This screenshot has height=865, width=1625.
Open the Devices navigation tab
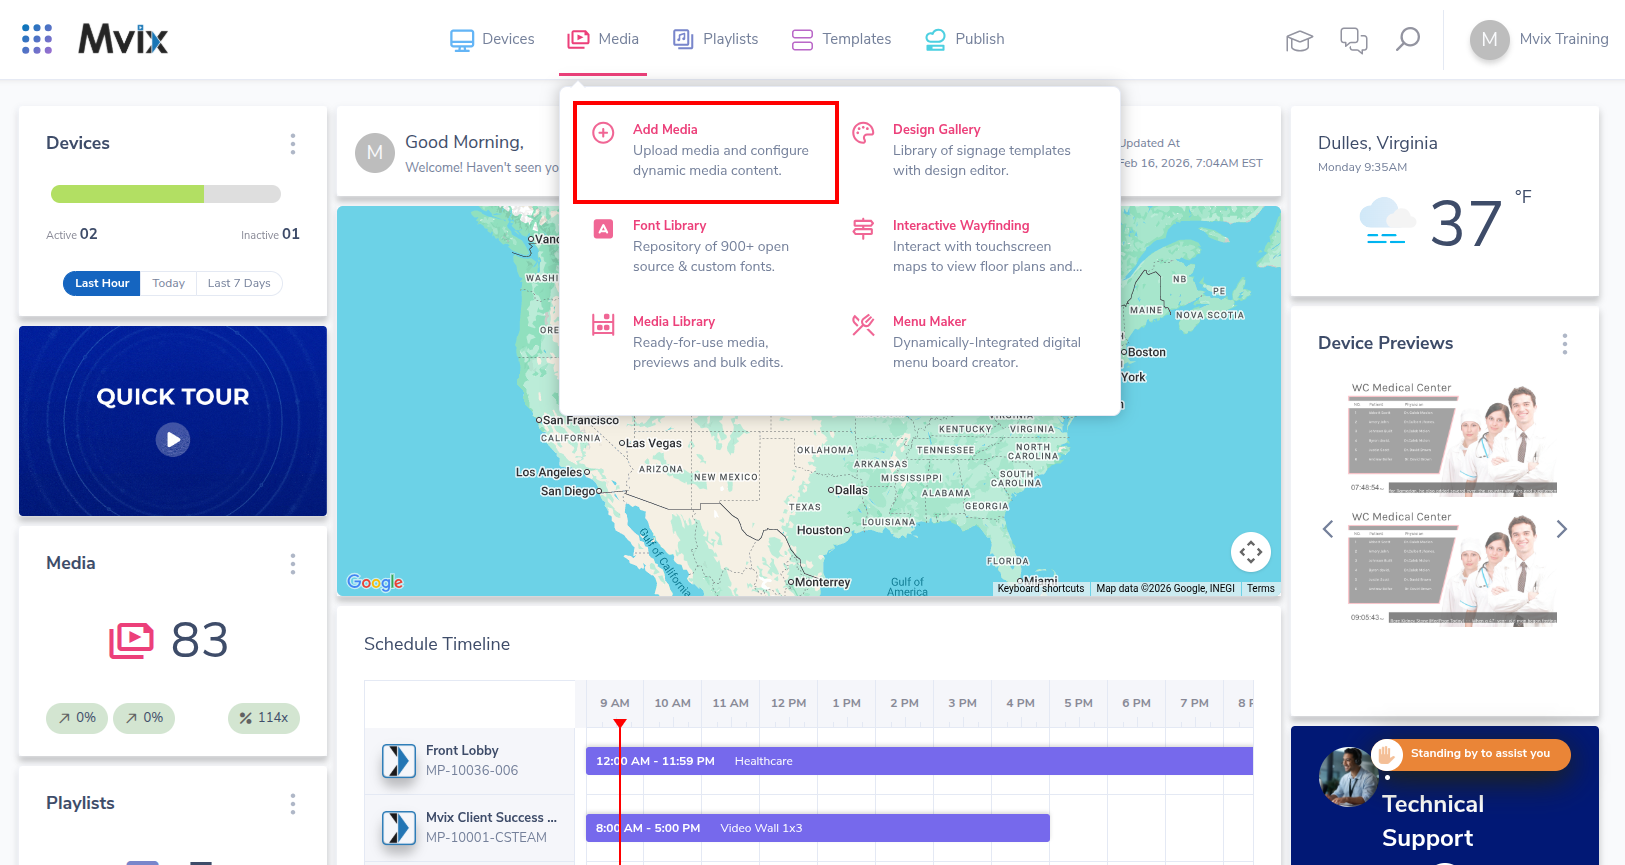(492, 39)
